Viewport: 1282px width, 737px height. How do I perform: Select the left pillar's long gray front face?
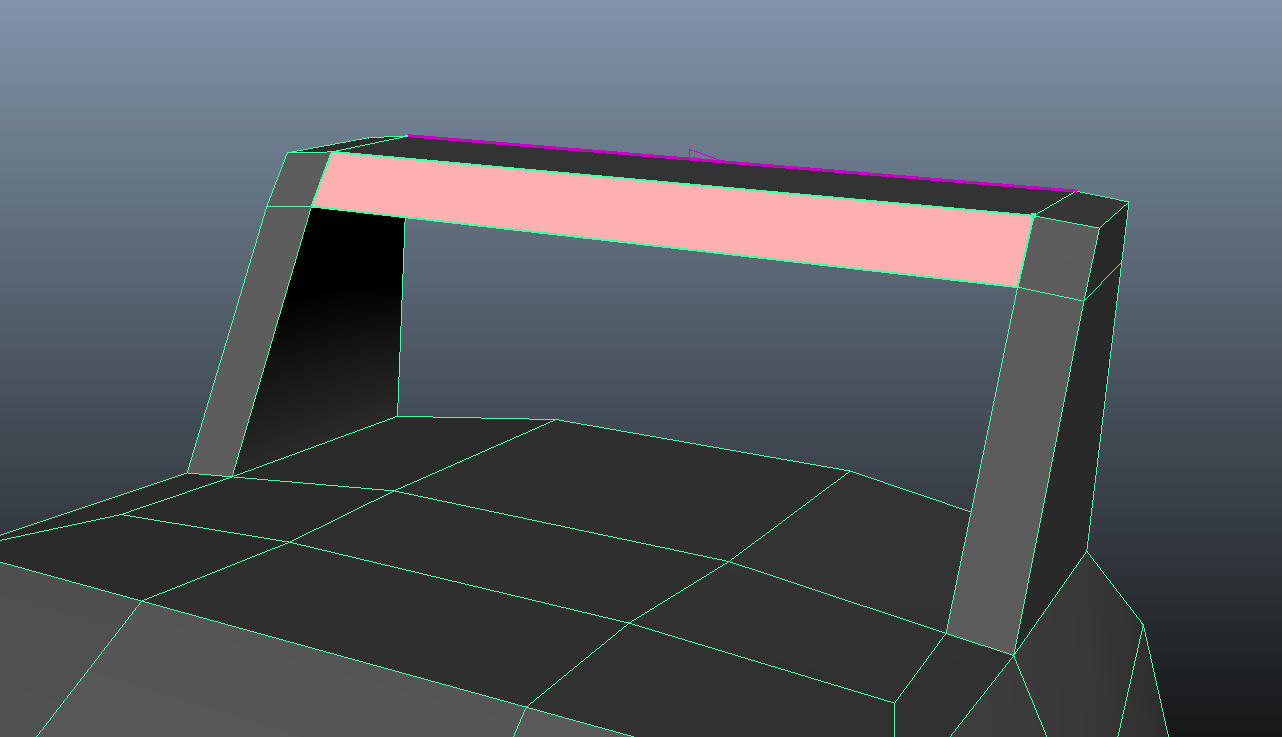click(250, 340)
